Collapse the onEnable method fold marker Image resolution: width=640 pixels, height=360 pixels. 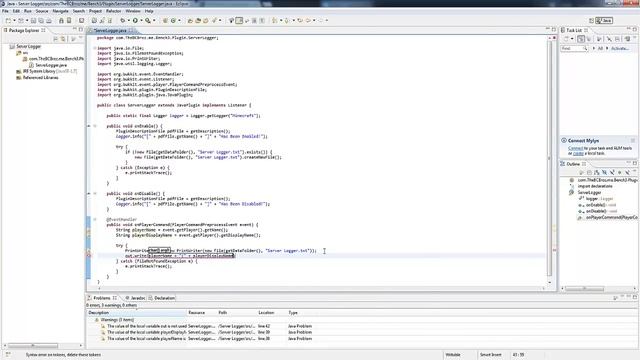[x=95, y=126]
